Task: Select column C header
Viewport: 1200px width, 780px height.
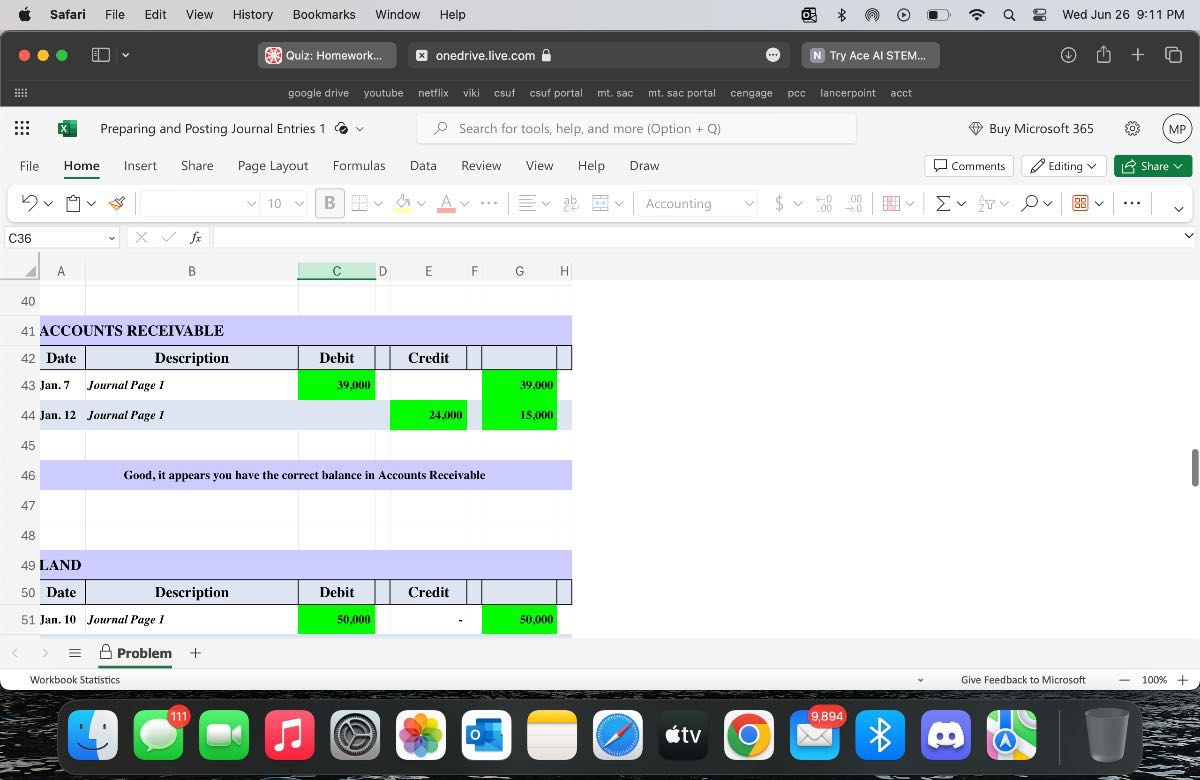Action: click(x=336, y=271)
